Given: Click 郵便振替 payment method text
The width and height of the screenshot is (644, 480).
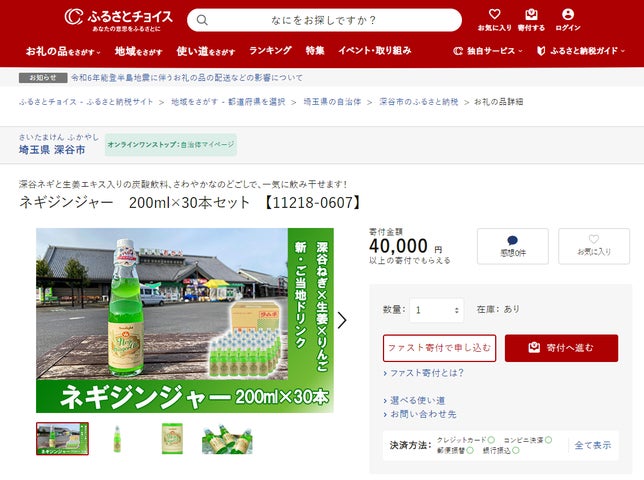Looking at the screenshot, I should pos(451,450).
